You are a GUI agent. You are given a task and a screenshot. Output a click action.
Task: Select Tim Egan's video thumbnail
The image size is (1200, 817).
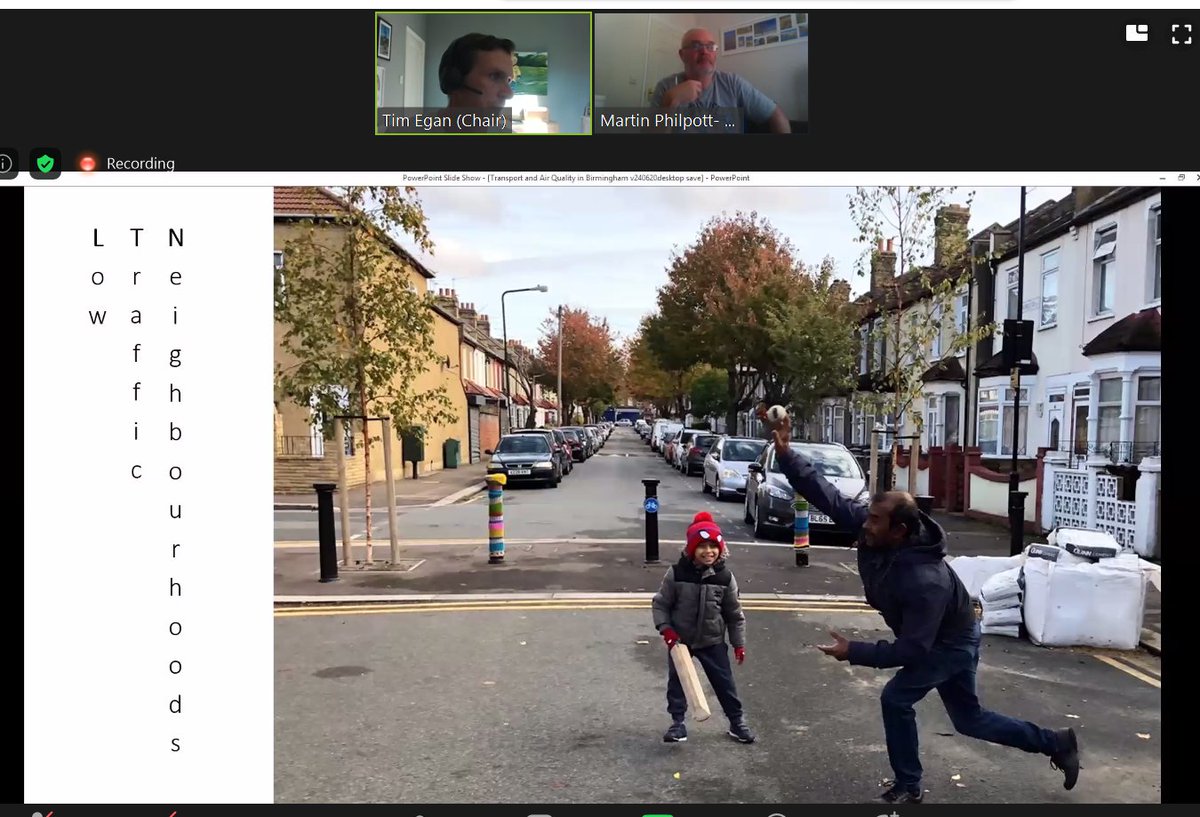click(x=481, y=70)
